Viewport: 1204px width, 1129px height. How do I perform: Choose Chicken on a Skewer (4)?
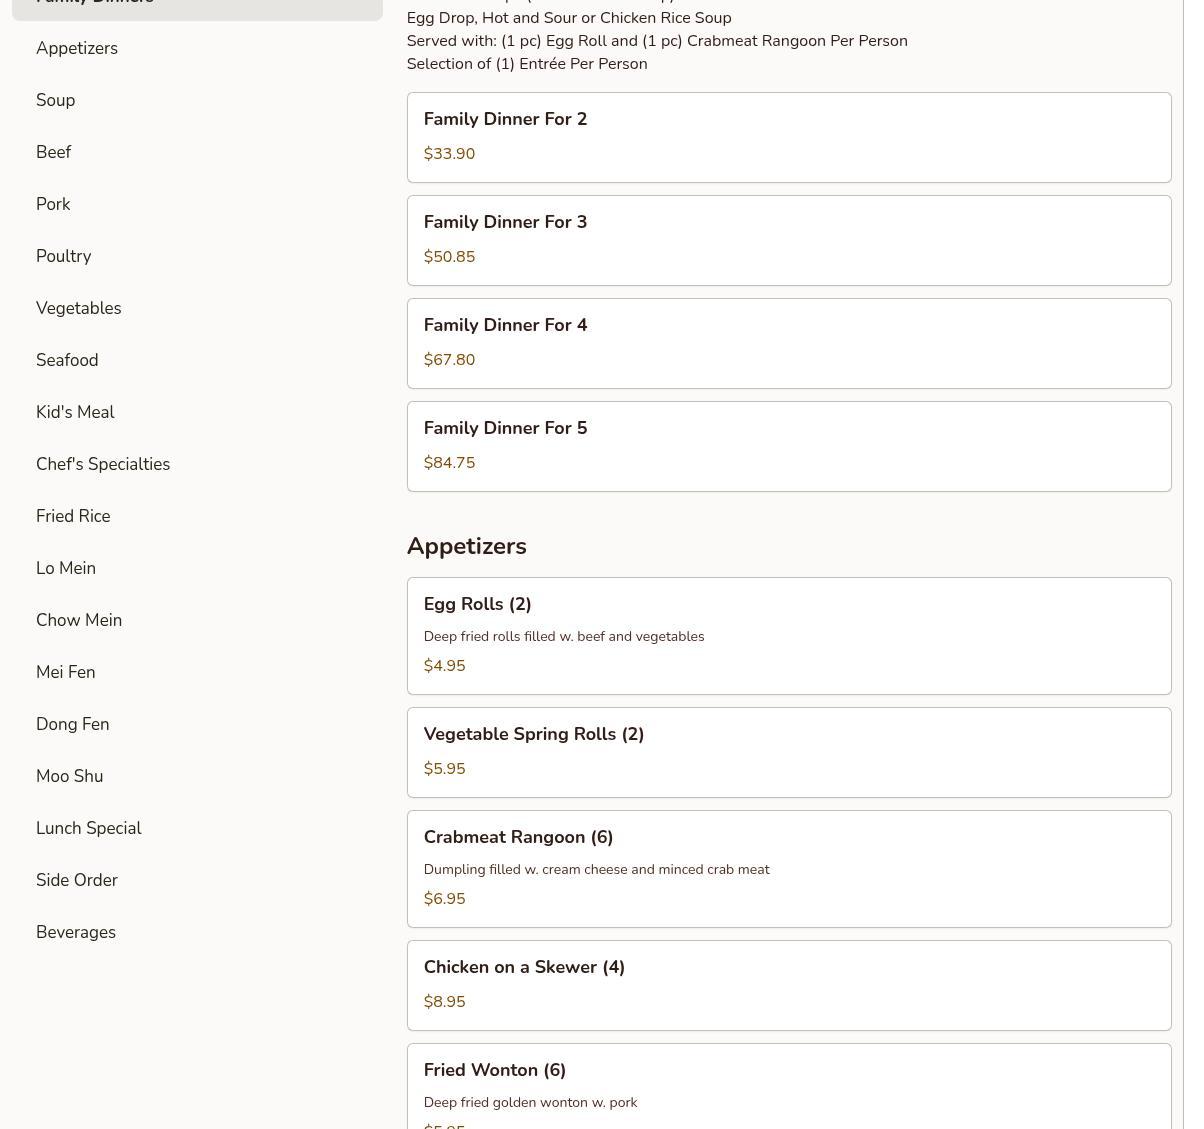pyautogui.click(x=788, y=985)
